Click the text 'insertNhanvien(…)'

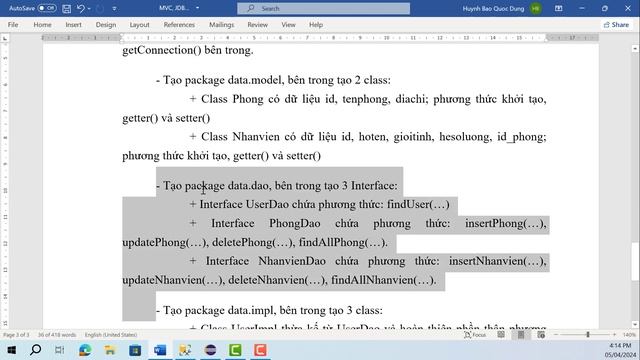[496, 261]
